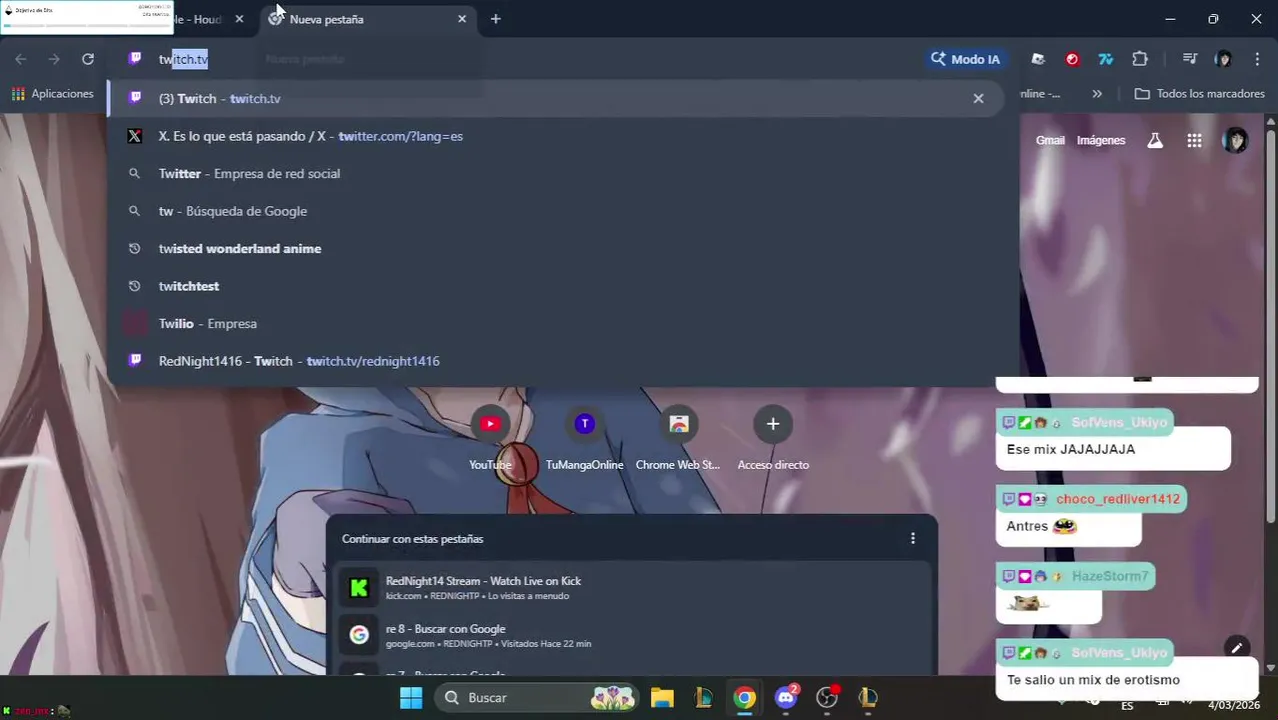
Task: Open the Aplicaciones shortcut in bookmarks bar
Action: pos(52,94)
